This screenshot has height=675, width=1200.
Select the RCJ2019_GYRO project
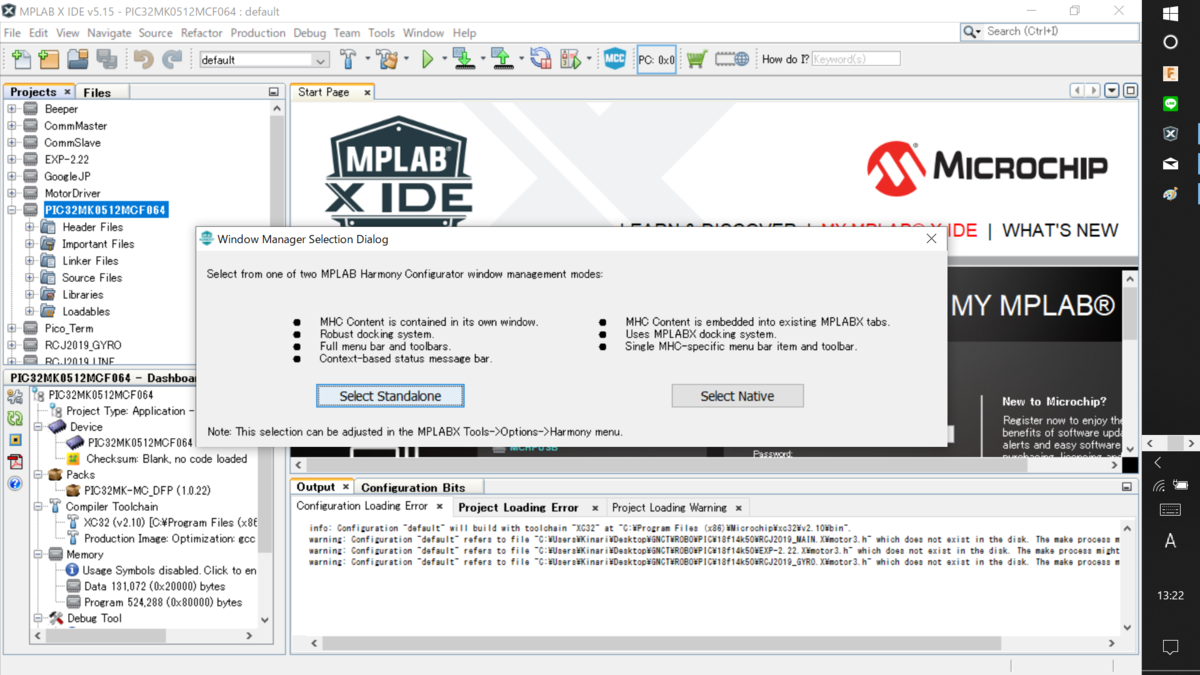(83, 345)
